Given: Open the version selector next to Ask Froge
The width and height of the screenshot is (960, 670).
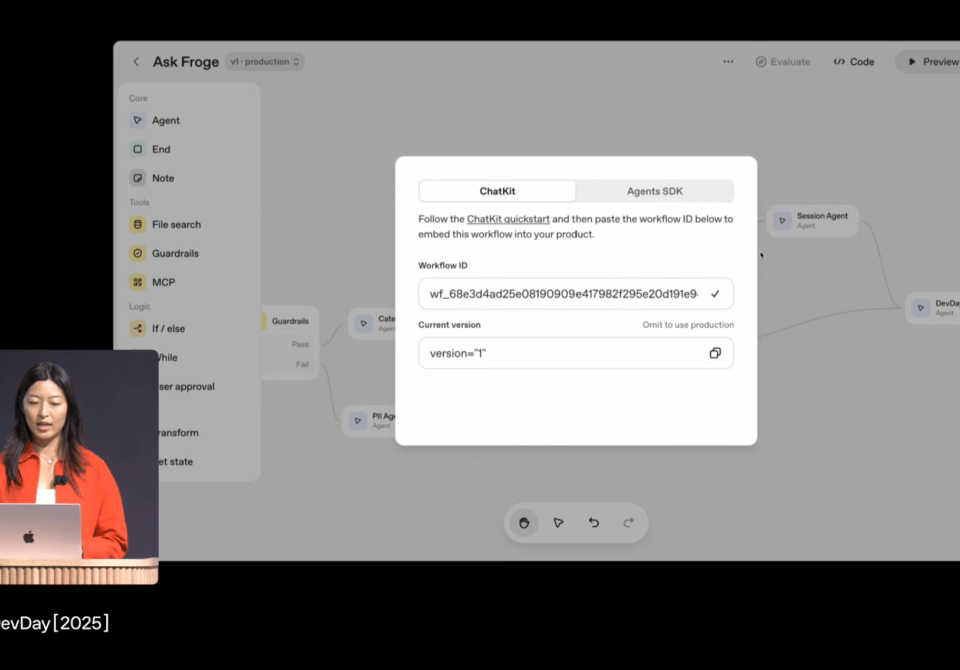Looking at the screenshot, I should click(x=263, y=61).
